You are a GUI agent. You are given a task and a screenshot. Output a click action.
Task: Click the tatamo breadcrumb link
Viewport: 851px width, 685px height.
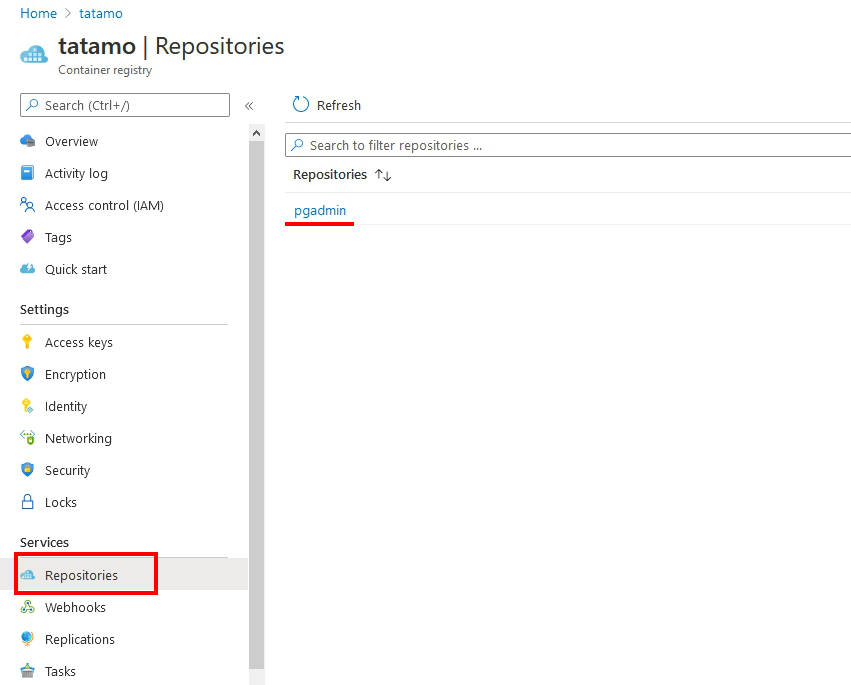pos(101,13)
